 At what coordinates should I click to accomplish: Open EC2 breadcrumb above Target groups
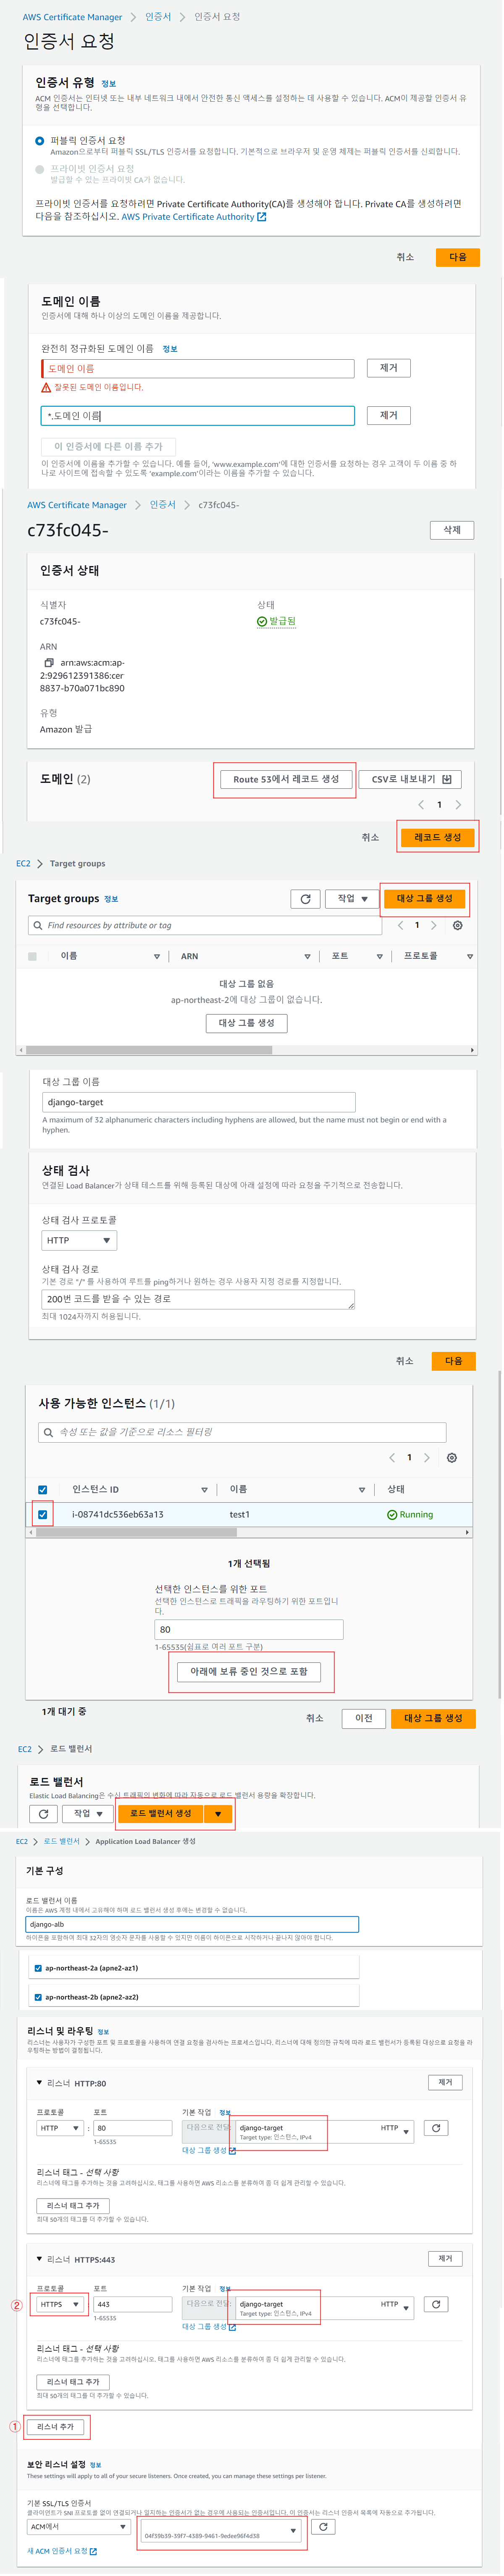(x=23, y=863)
